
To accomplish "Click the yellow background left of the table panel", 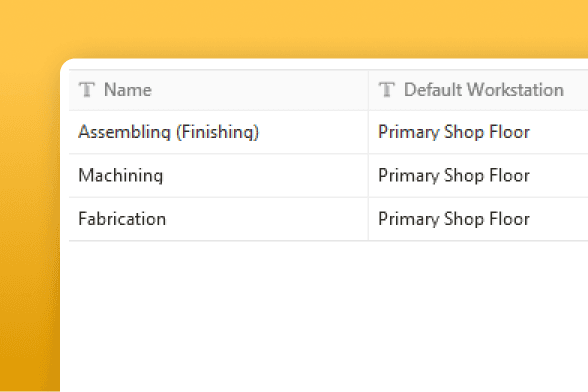I will pyautogui.click(x=29, y=225).
